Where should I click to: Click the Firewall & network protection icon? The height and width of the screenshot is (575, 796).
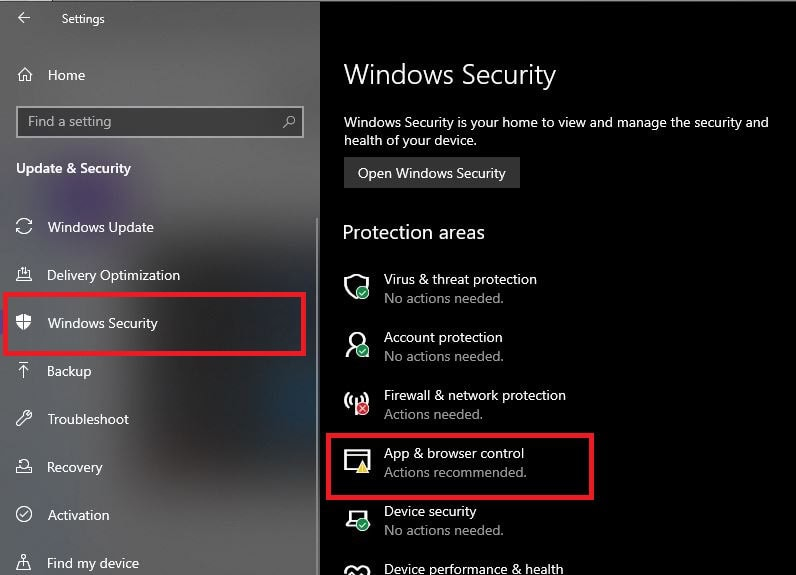(x=357, y=404)
